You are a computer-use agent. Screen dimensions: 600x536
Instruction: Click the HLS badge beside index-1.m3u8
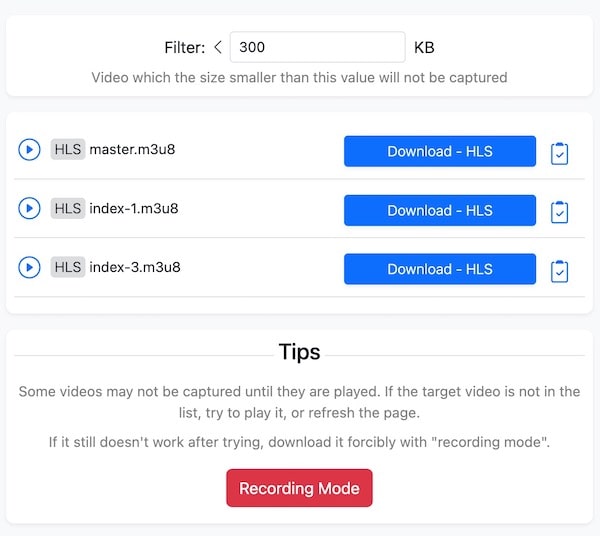68,209
